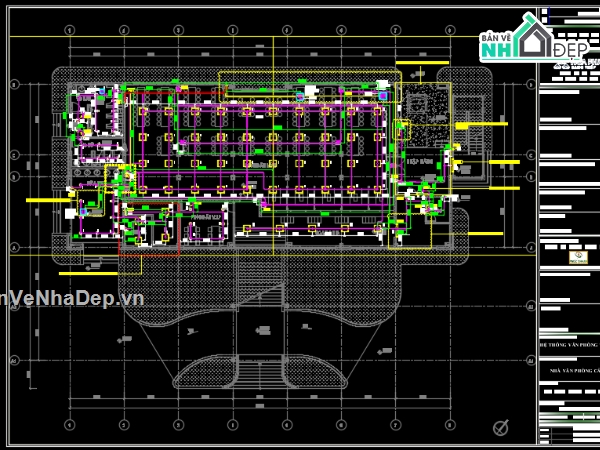
Task: Click the NHÀ VĂN PHÒNG text in the title block
Action: (x=572, y=370)
